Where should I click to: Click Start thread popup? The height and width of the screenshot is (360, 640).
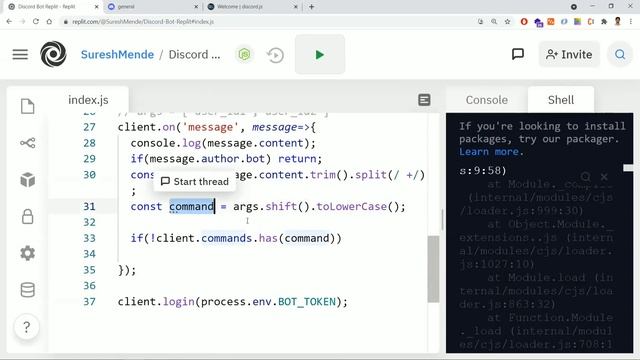[x=195, y=181]
